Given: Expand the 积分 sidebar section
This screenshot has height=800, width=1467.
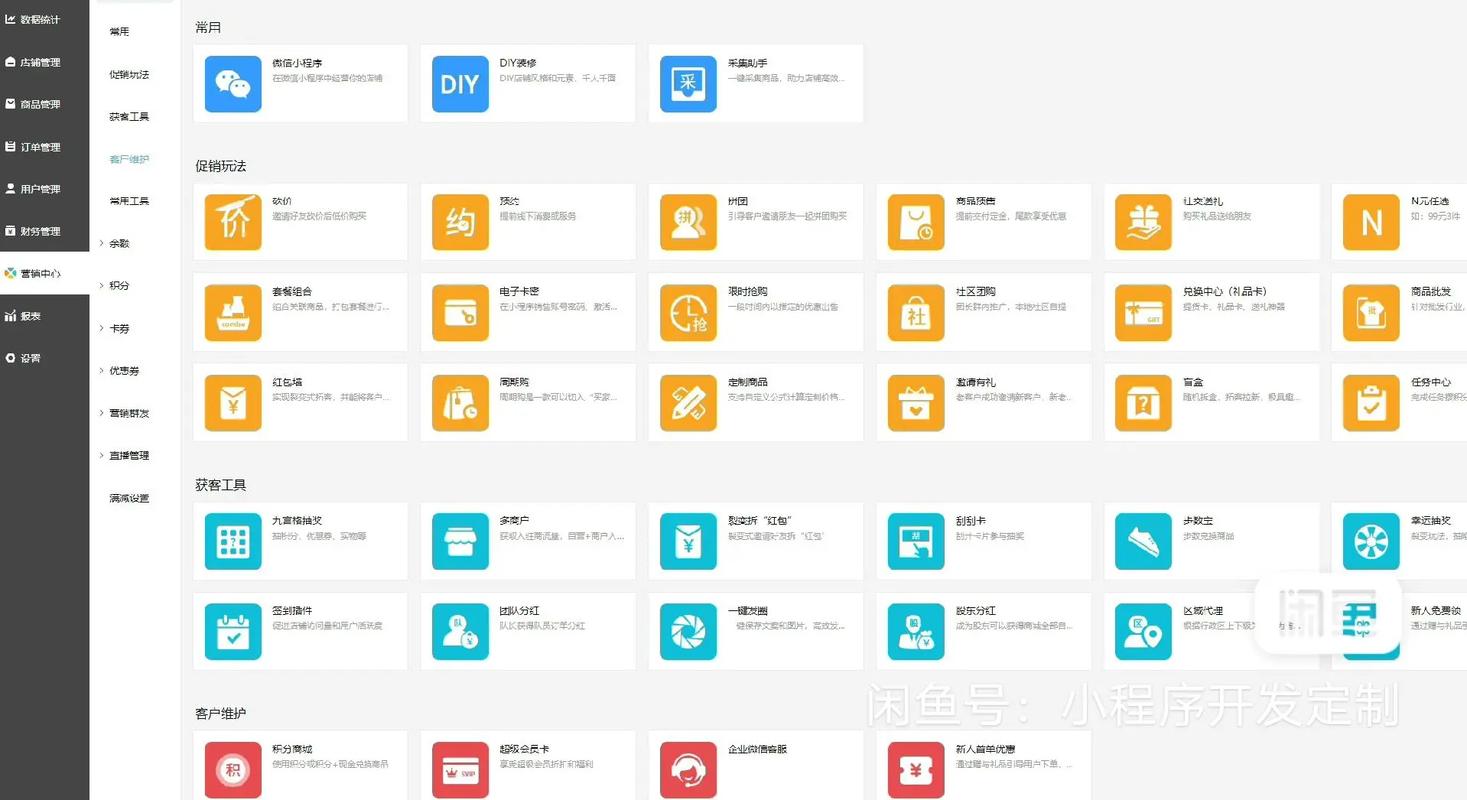Looking at the screenshot, I should 119,286.
